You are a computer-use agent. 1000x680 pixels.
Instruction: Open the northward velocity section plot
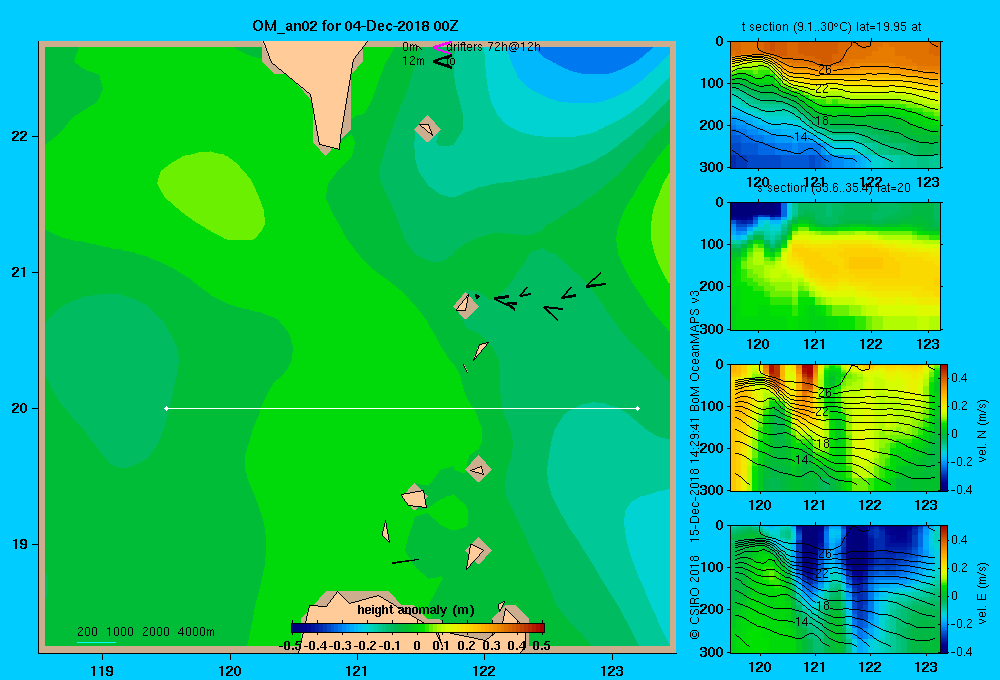(835, 427)
